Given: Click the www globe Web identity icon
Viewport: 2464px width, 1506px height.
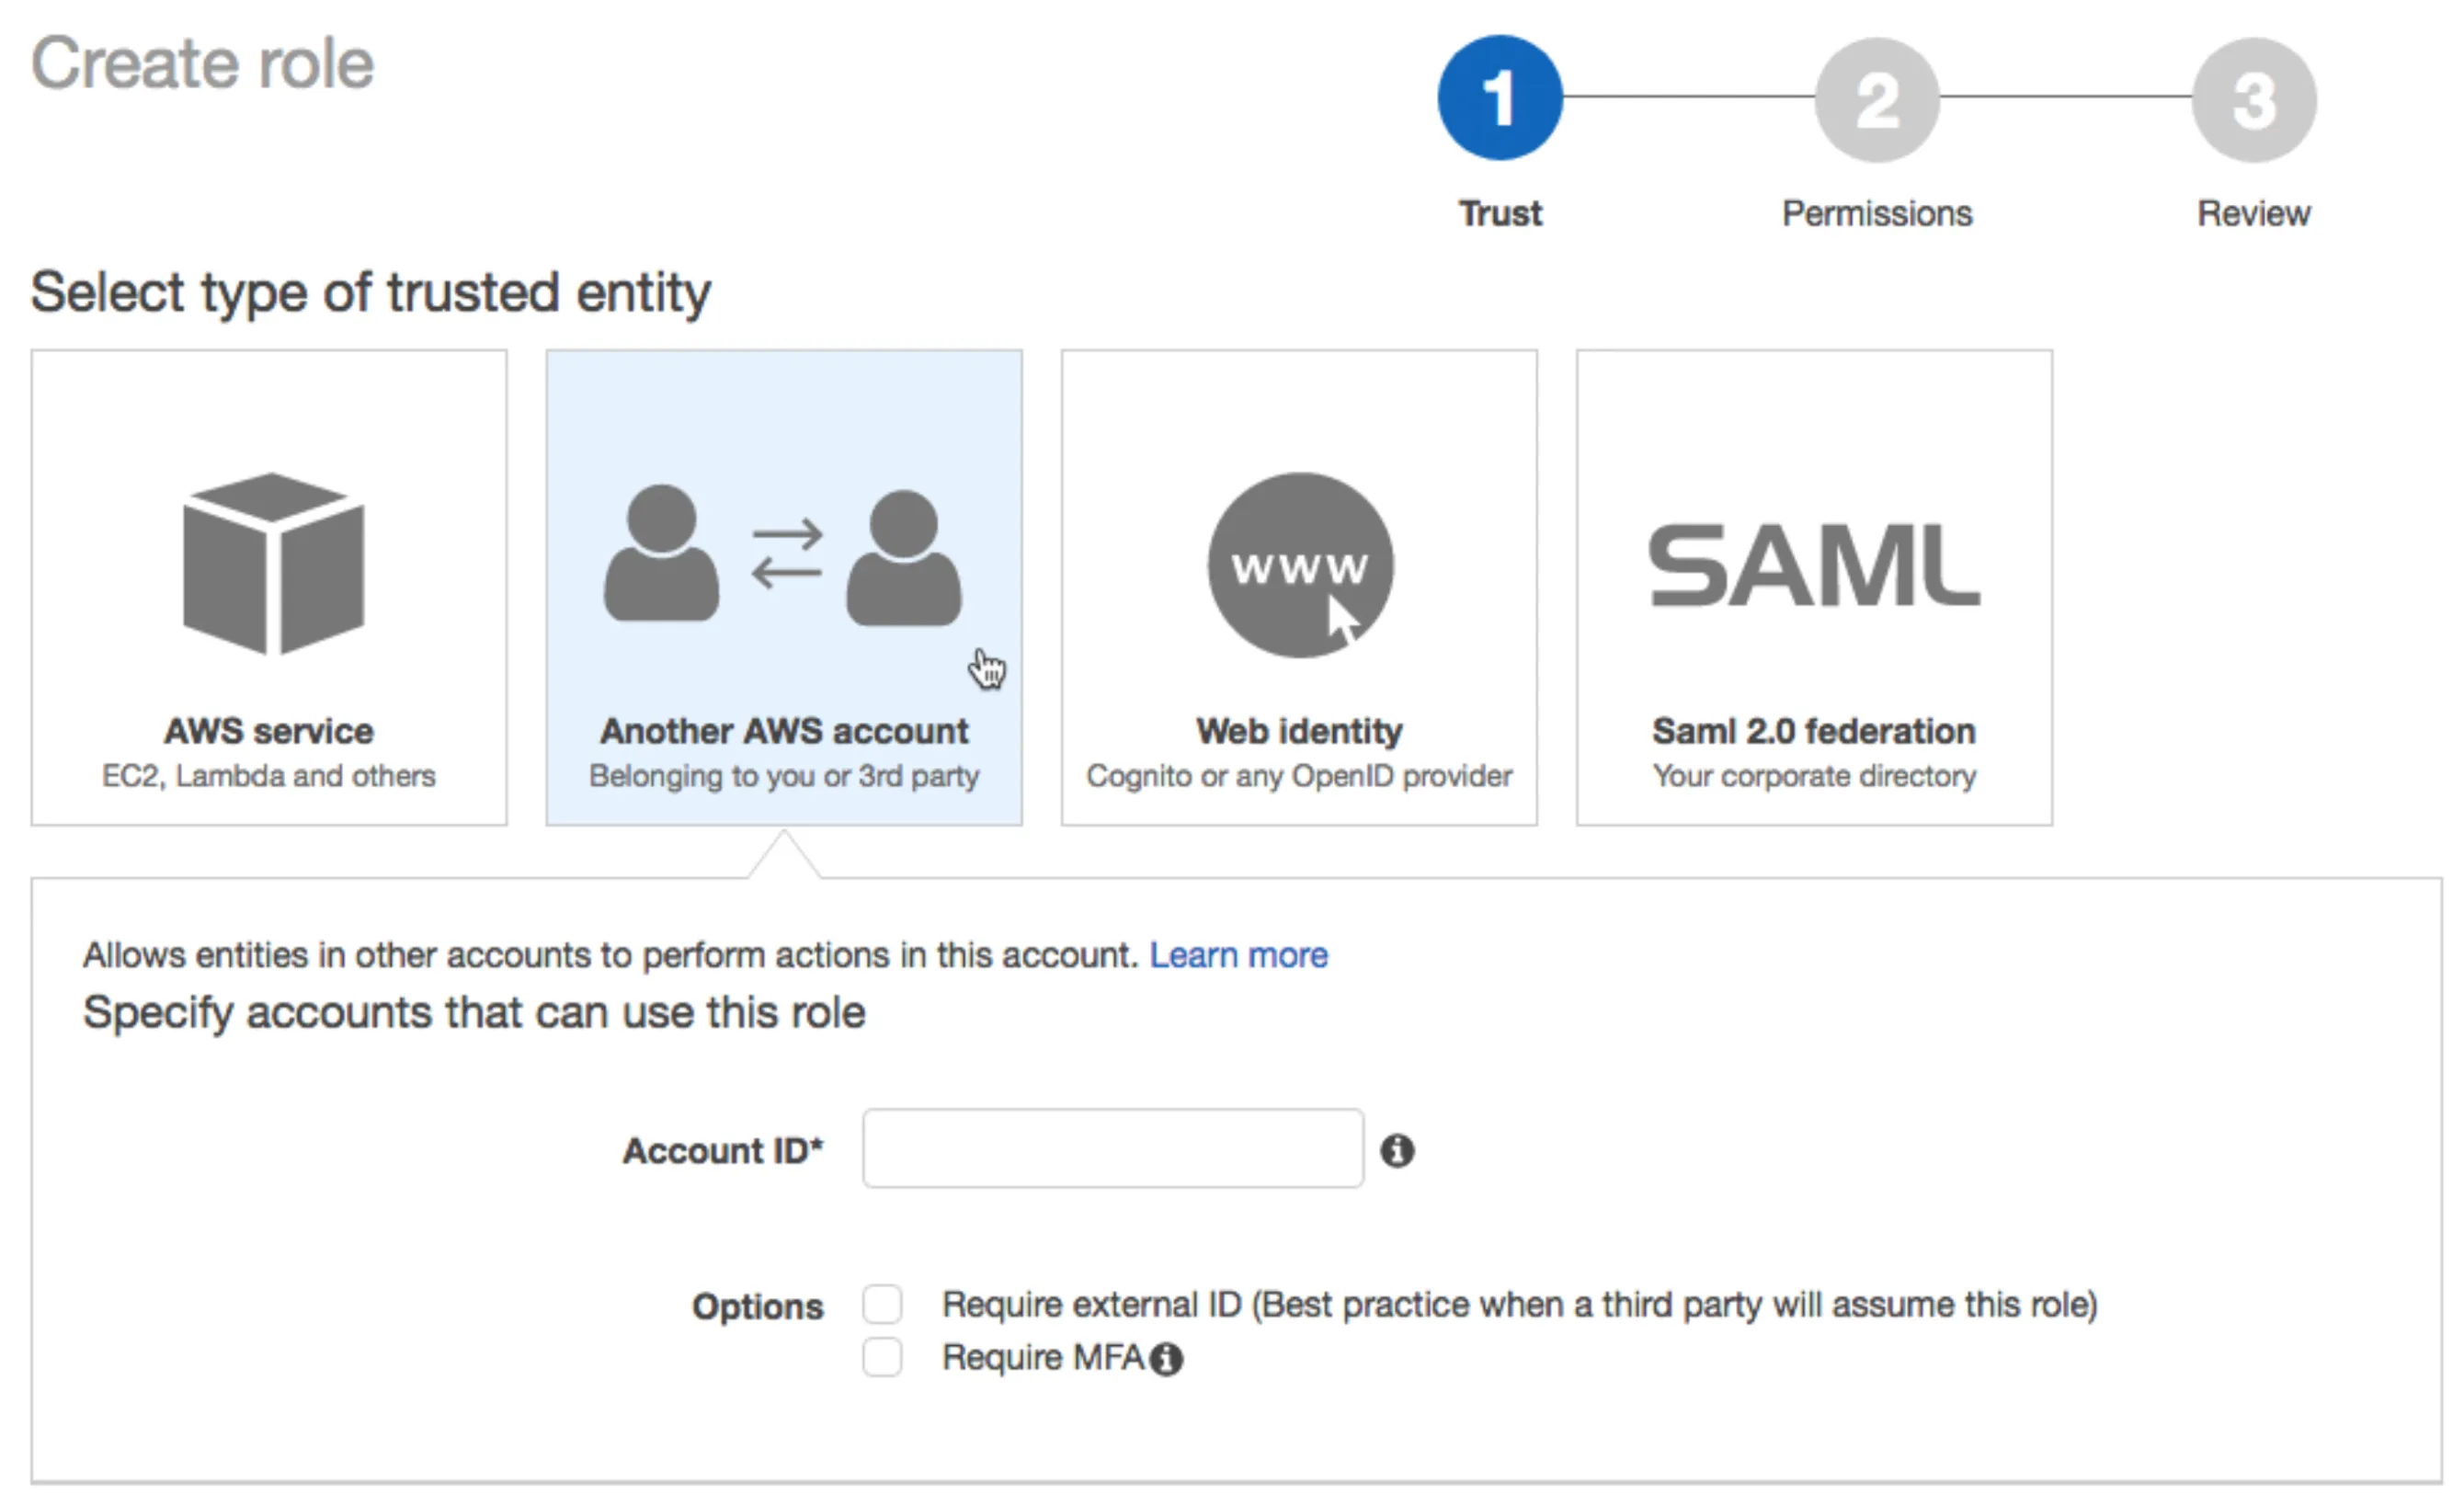Looking at the screenshot, I should (x=1299, y=565).
